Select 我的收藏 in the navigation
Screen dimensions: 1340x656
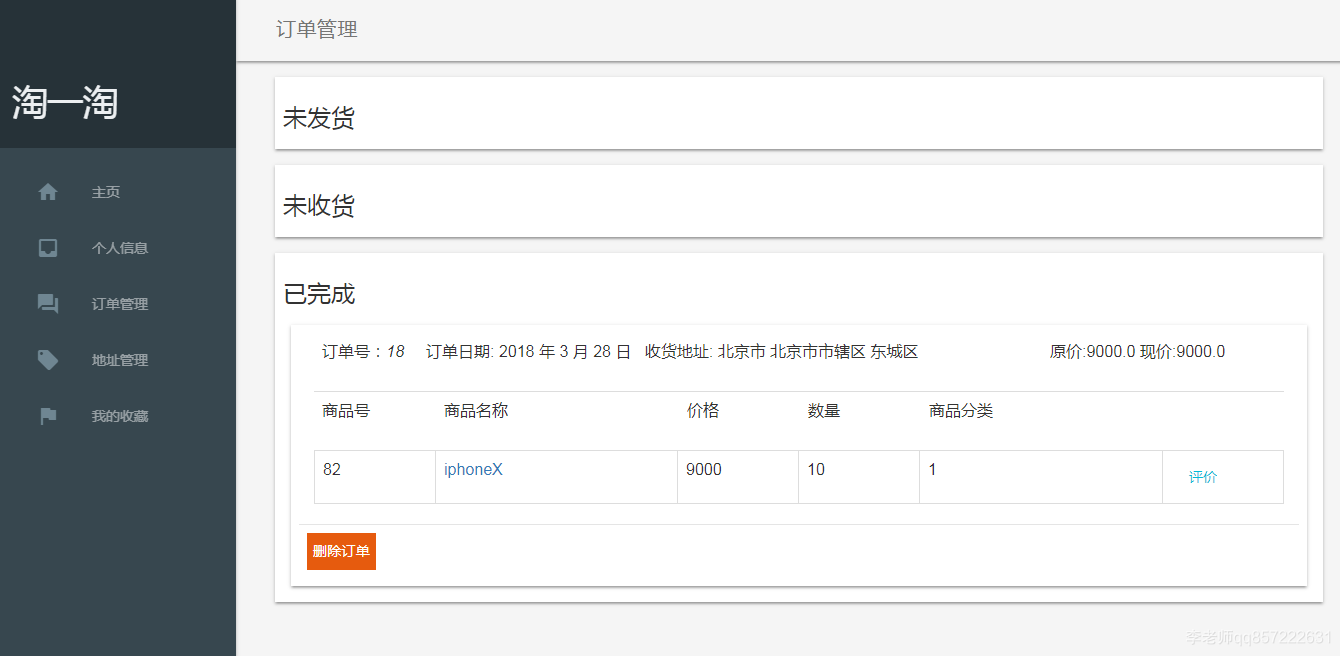point(118,415)
